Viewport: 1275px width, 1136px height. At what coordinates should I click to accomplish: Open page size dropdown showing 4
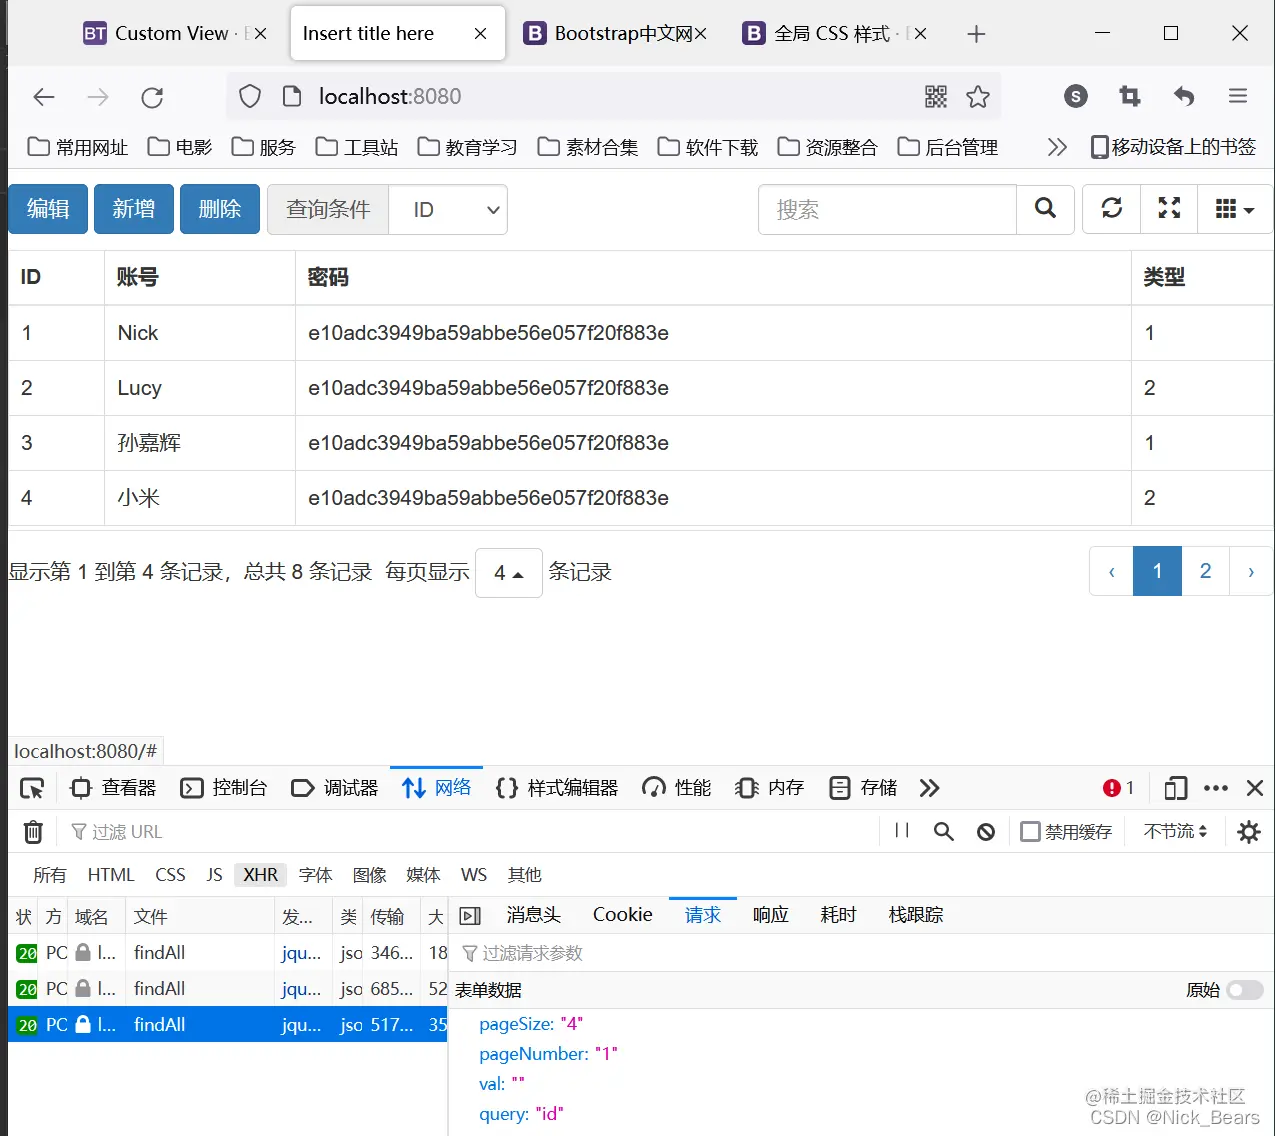(x=509, y=573)
